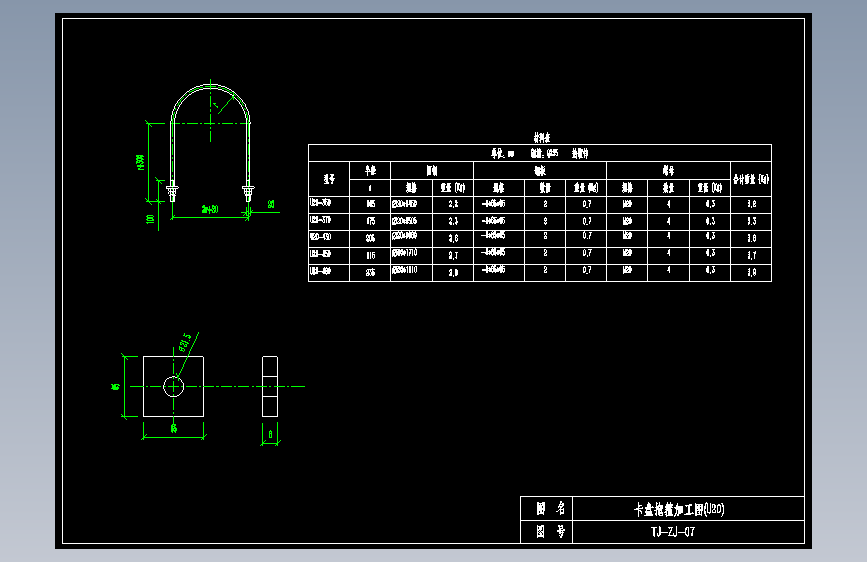Click the round steel weight cell 2.3

point(453,221)
